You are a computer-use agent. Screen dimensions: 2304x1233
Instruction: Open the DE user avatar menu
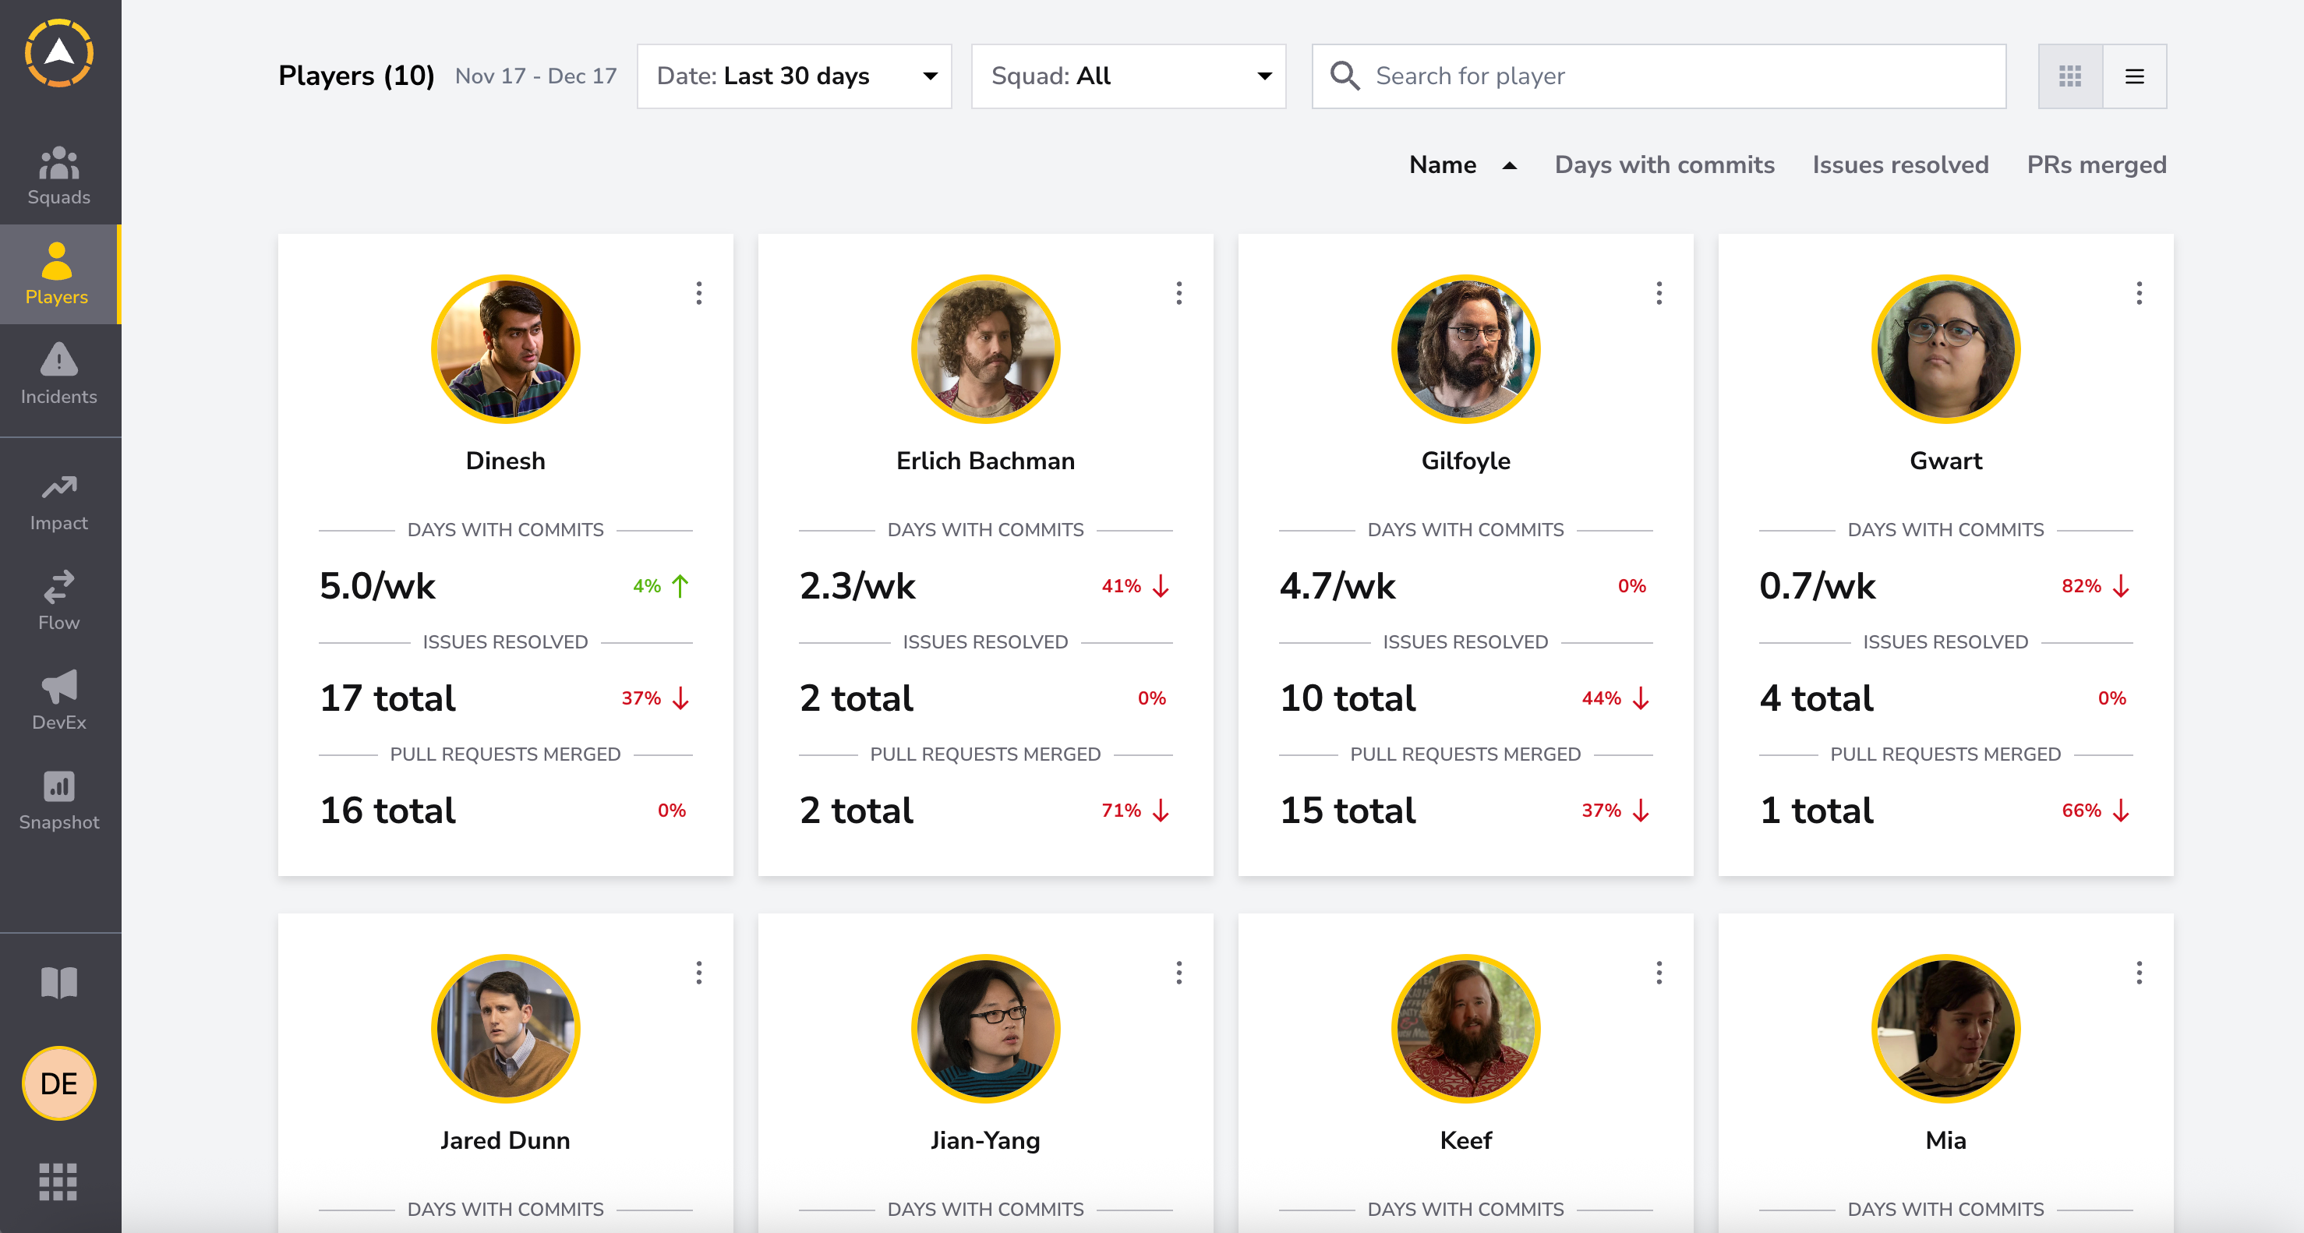coord(59,1083)
